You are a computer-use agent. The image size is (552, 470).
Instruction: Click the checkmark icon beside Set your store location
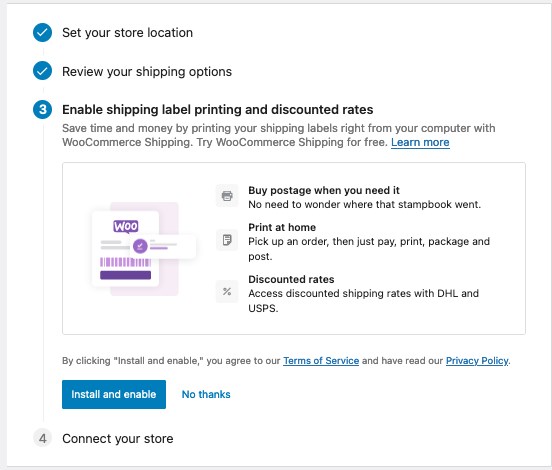coord(42,33)
